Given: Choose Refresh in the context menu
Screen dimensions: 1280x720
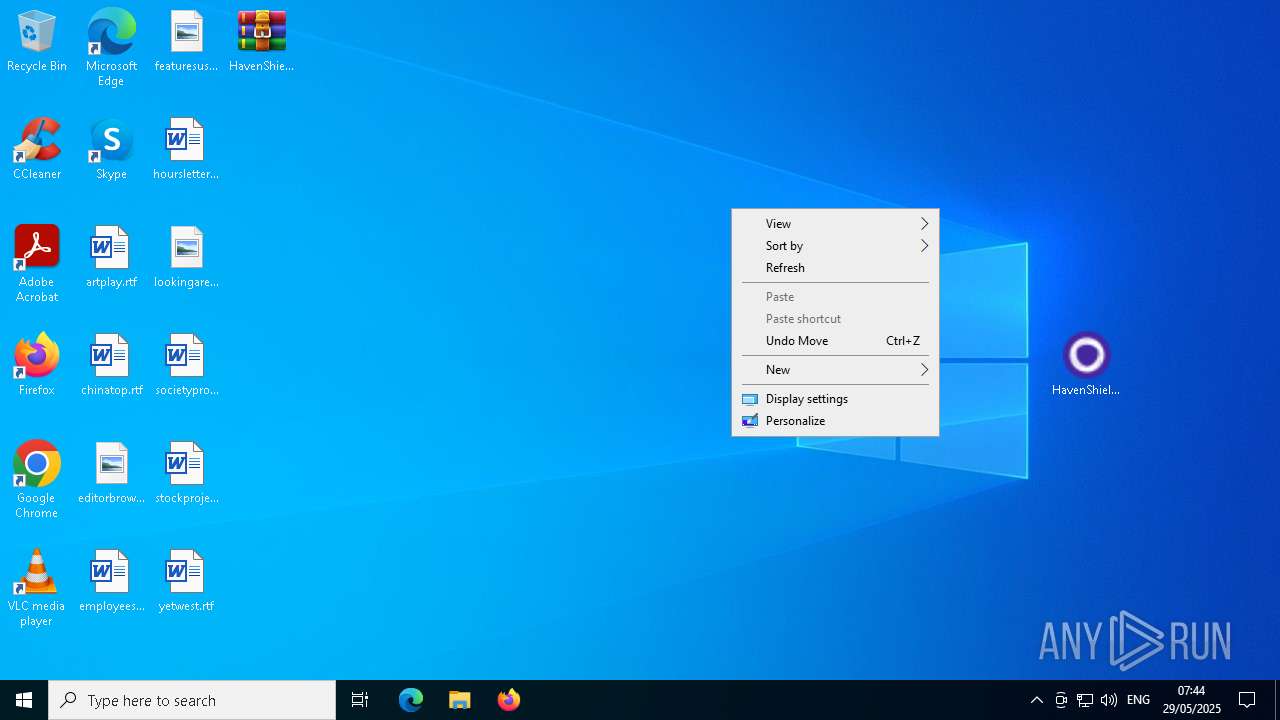Looking at the screenshot, I should (835, 268).
